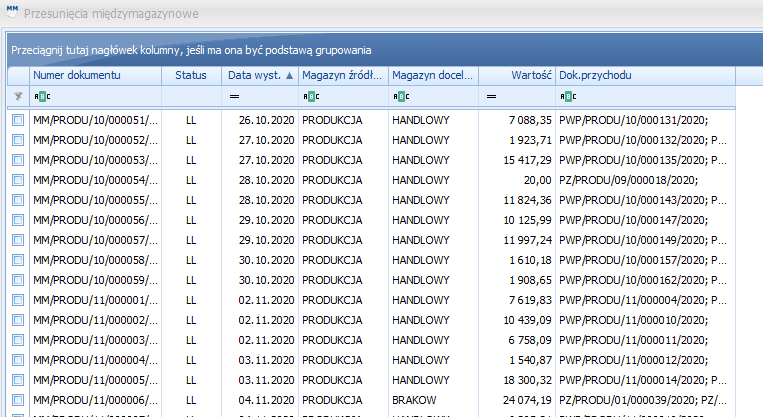Screen dimensions: 763x417
Task: Tick checkbox of row MM/PRODU/11/000001
Action: pos(18,300)
